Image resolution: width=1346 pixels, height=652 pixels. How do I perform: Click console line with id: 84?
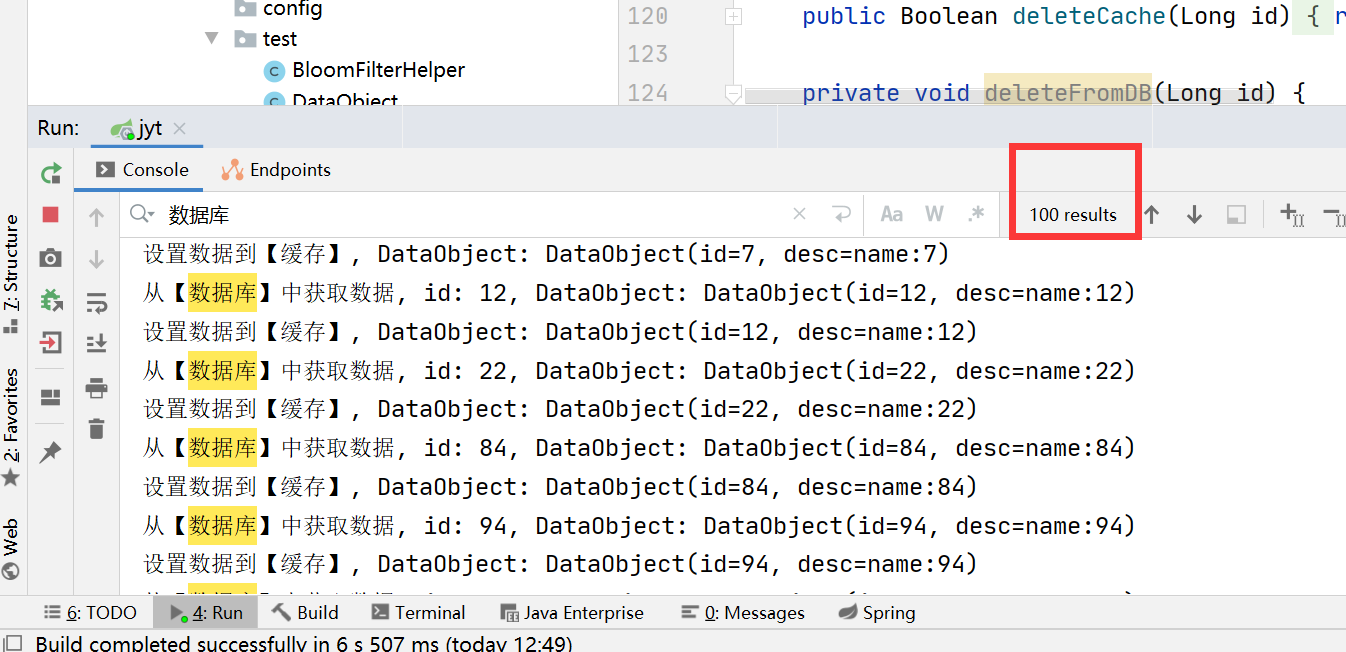pyautogui.click(x=639, y=448)
